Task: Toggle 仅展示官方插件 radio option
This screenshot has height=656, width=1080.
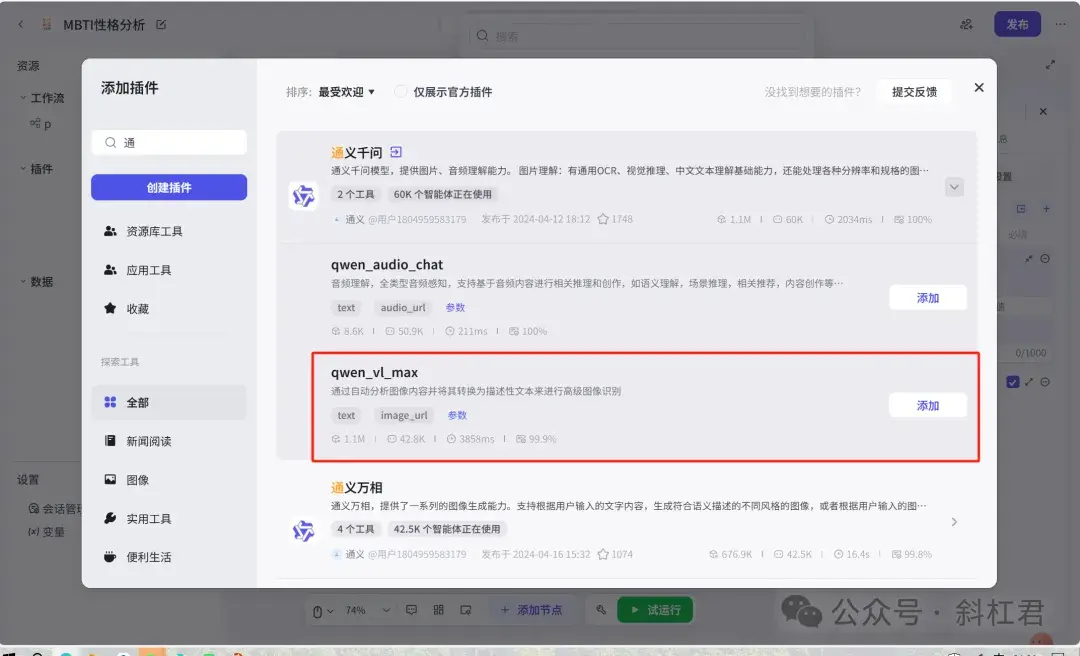Action: click(400, 92)
